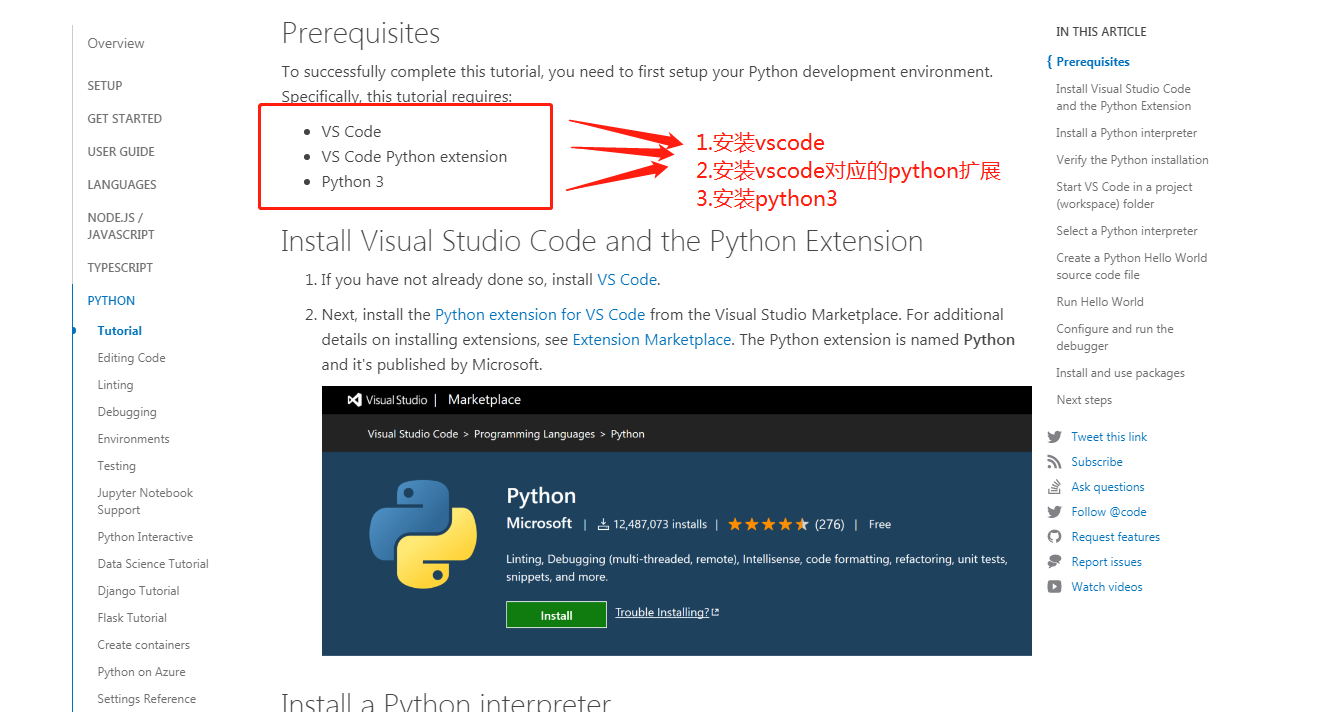Jump to Start VS Code in a project folder
The image size is (1325, 712).
(1124, 195)
